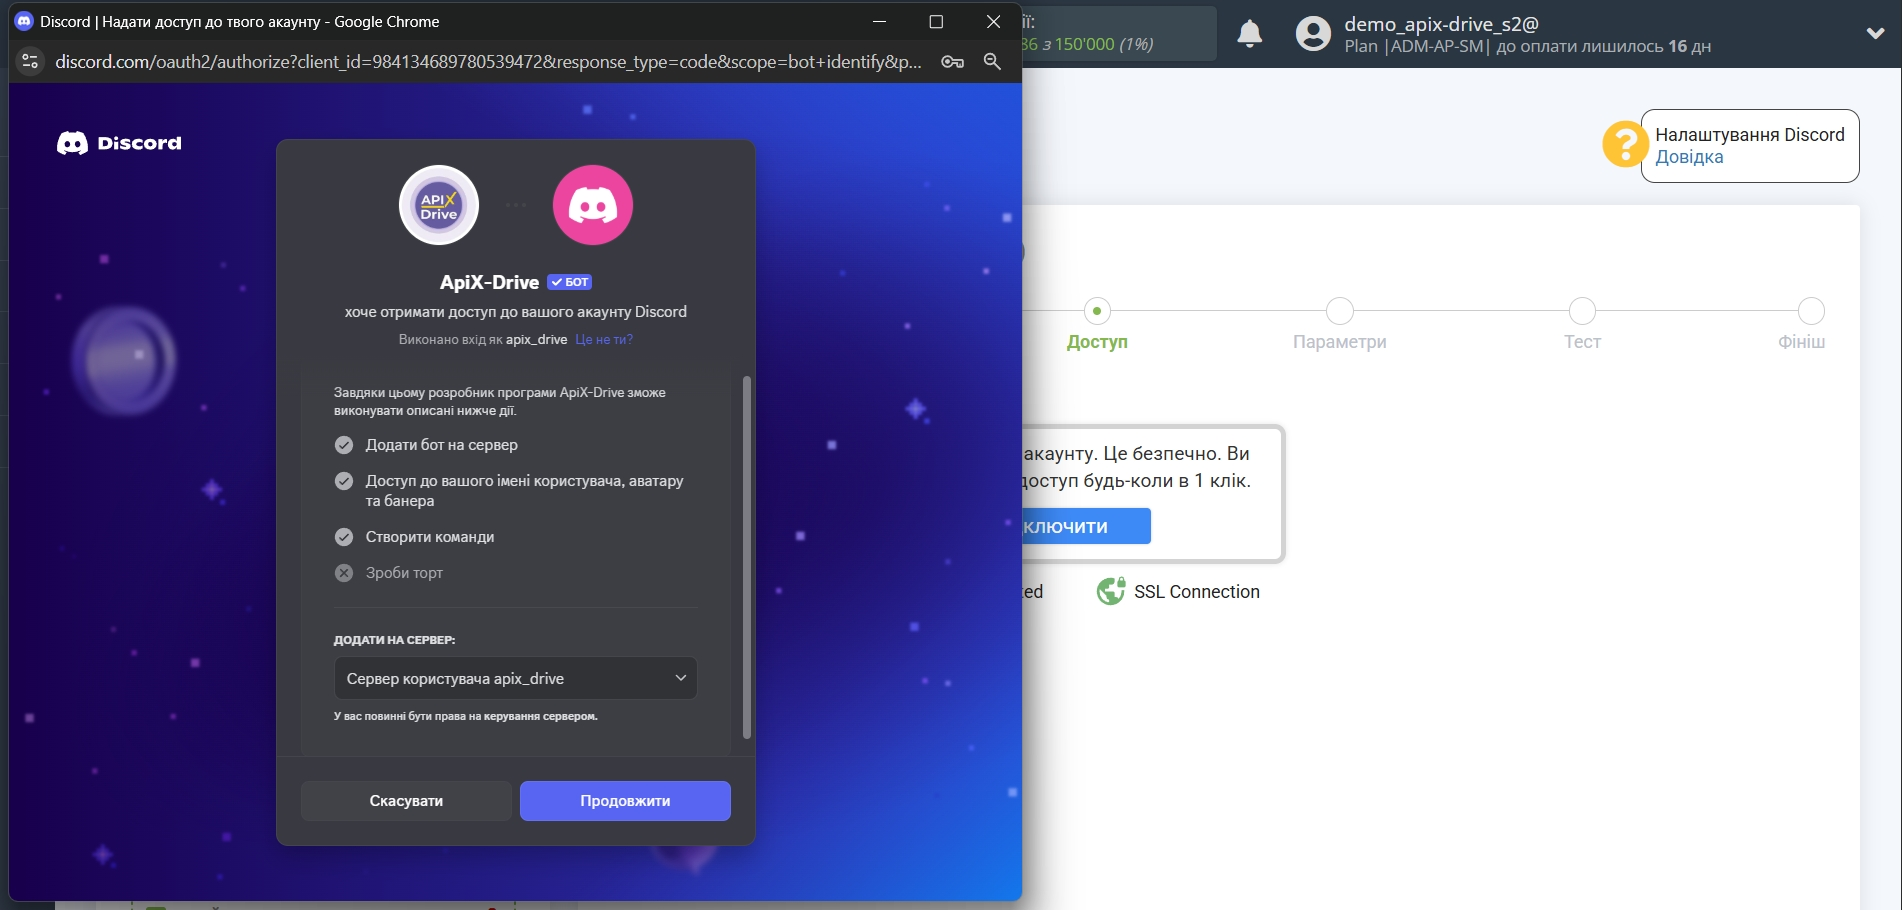Viewport: 1902px width, 910px height.
Task: Click the 'Це не ти?' link
Action: tap(604, 339)
